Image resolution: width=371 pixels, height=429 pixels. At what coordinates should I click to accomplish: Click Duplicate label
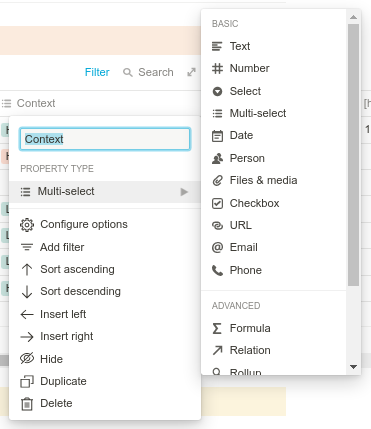tap(63, 381)
